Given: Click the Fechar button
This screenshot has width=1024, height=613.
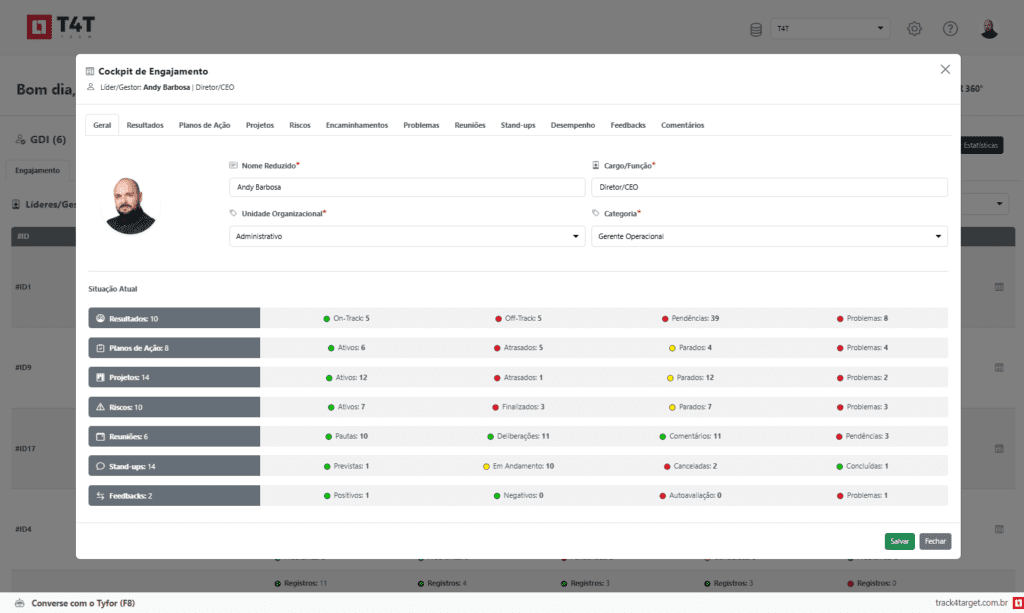Looking at the screenshot, I should 935,541.
